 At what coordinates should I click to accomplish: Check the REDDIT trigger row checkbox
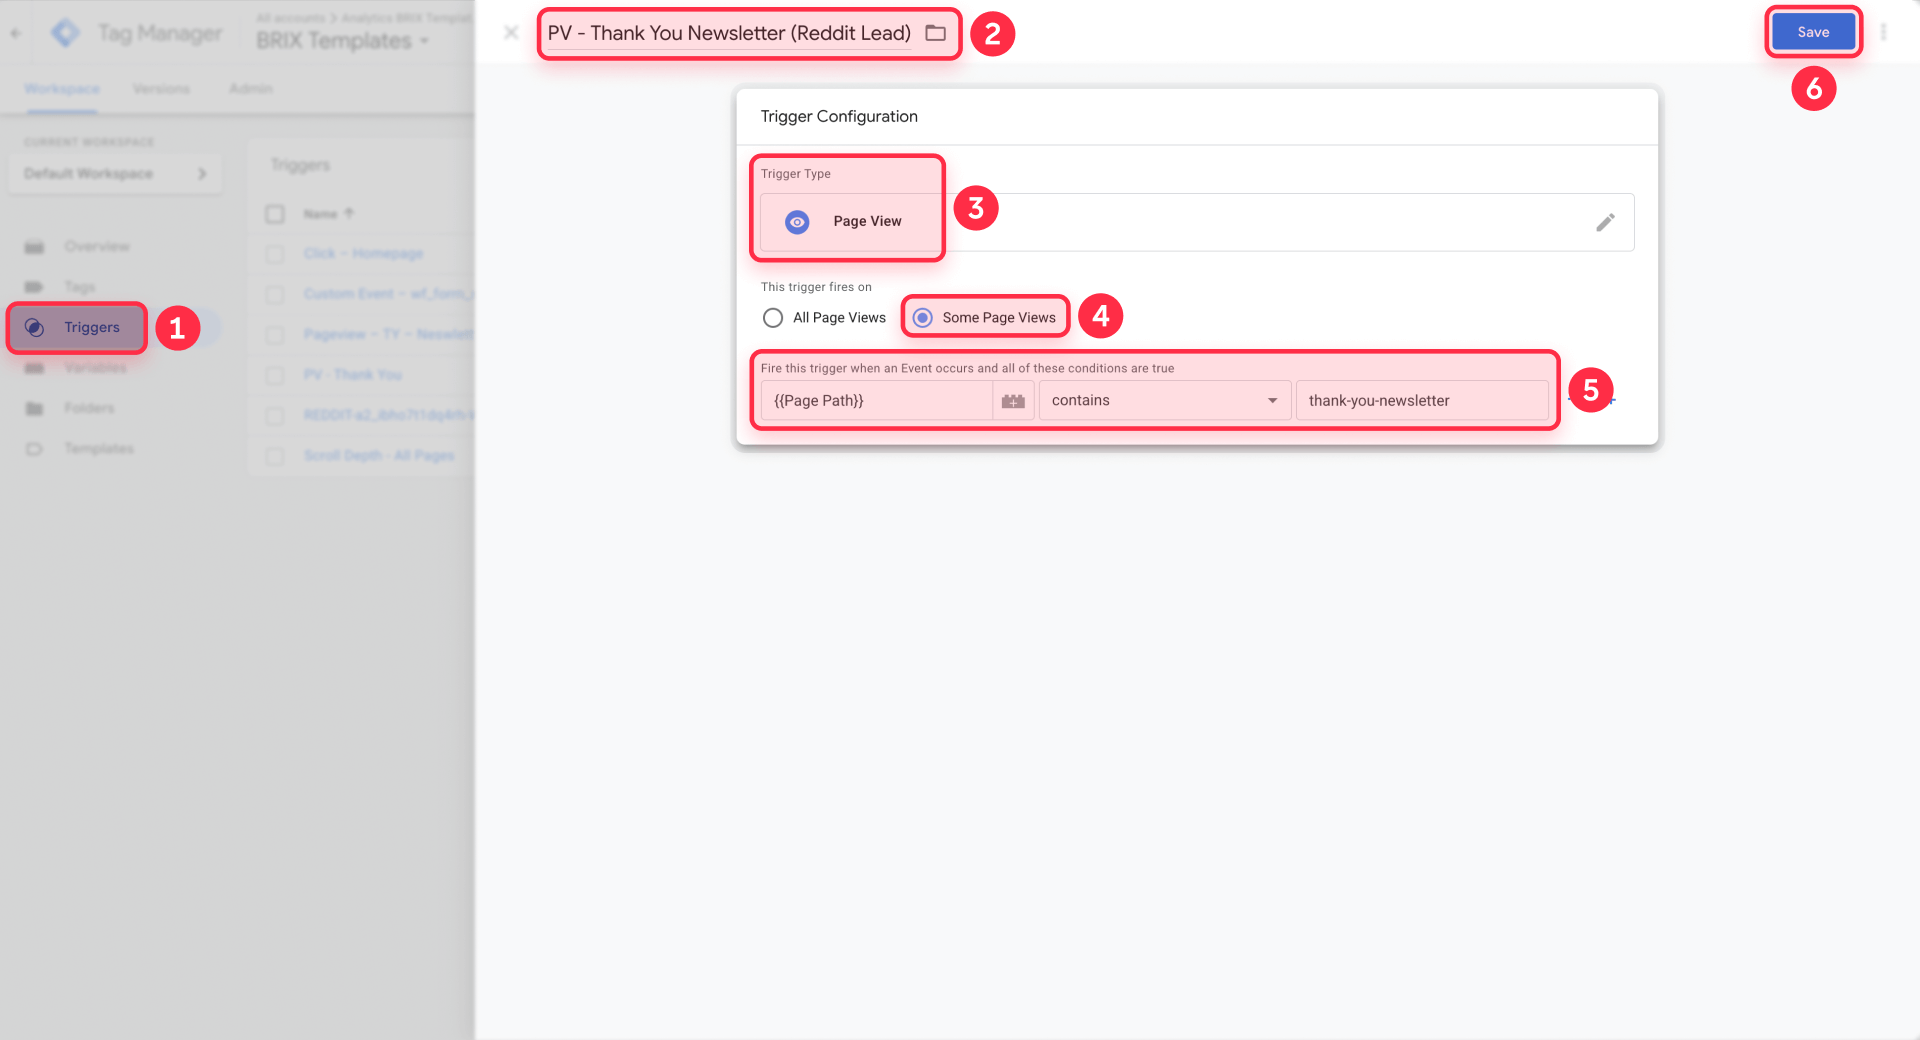[275, 415]
